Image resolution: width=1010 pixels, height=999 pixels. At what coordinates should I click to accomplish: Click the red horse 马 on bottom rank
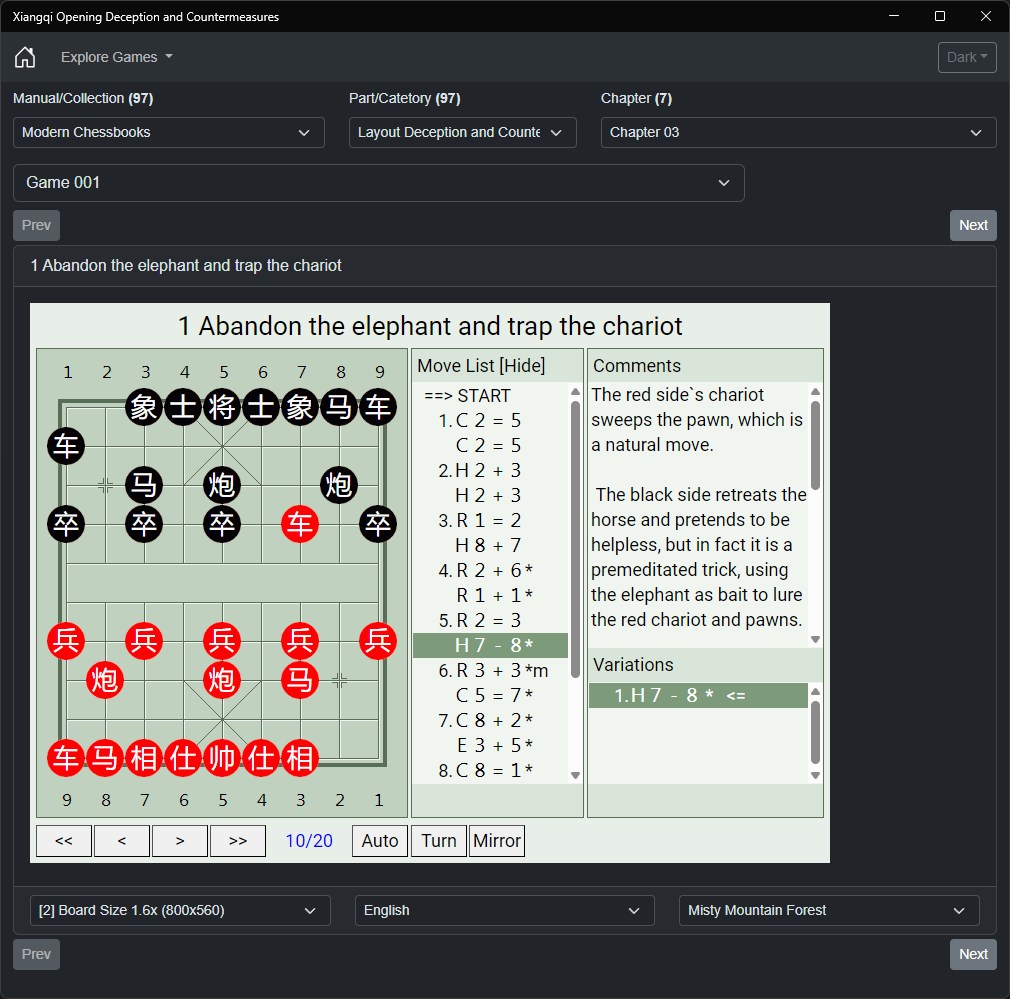pyautogui.click(x=105, y=758)
